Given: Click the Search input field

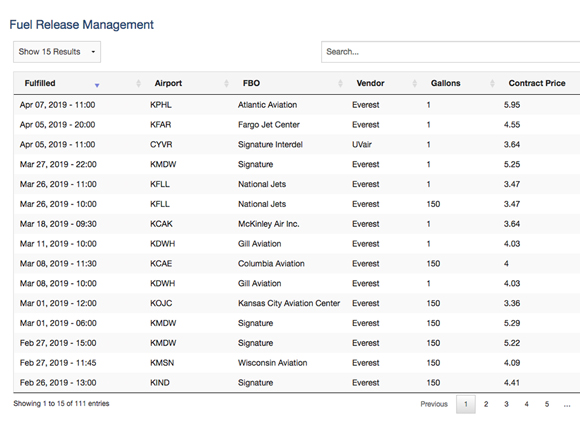Looking at the screenshot, I should (x=451, y=52).
